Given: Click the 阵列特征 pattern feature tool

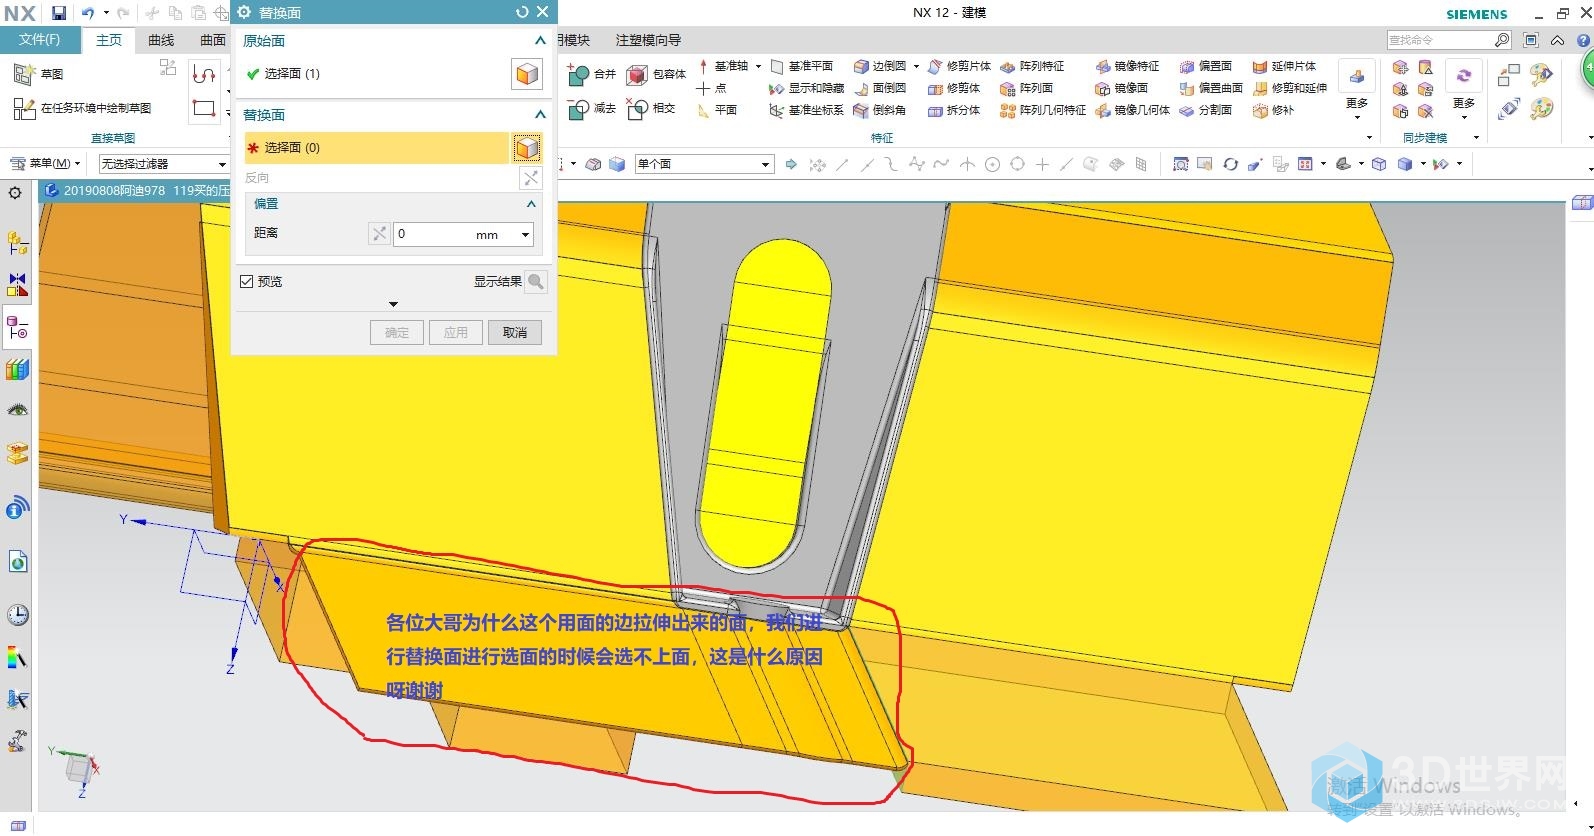Looking at the screenshot, I should 1033,66.
